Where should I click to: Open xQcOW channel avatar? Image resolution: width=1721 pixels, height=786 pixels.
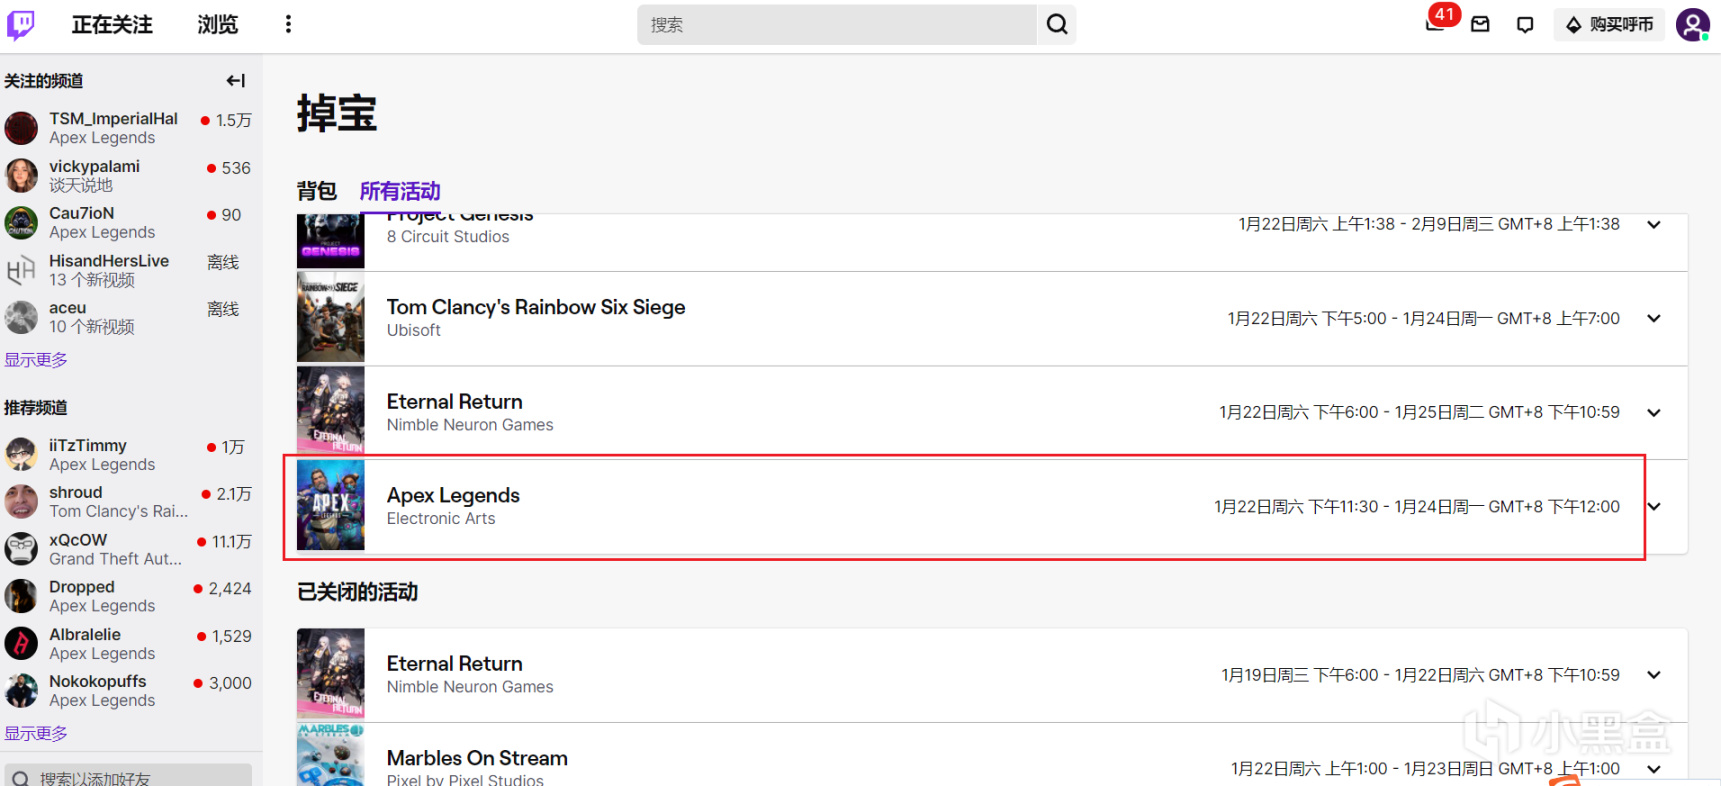click(21, 549)
